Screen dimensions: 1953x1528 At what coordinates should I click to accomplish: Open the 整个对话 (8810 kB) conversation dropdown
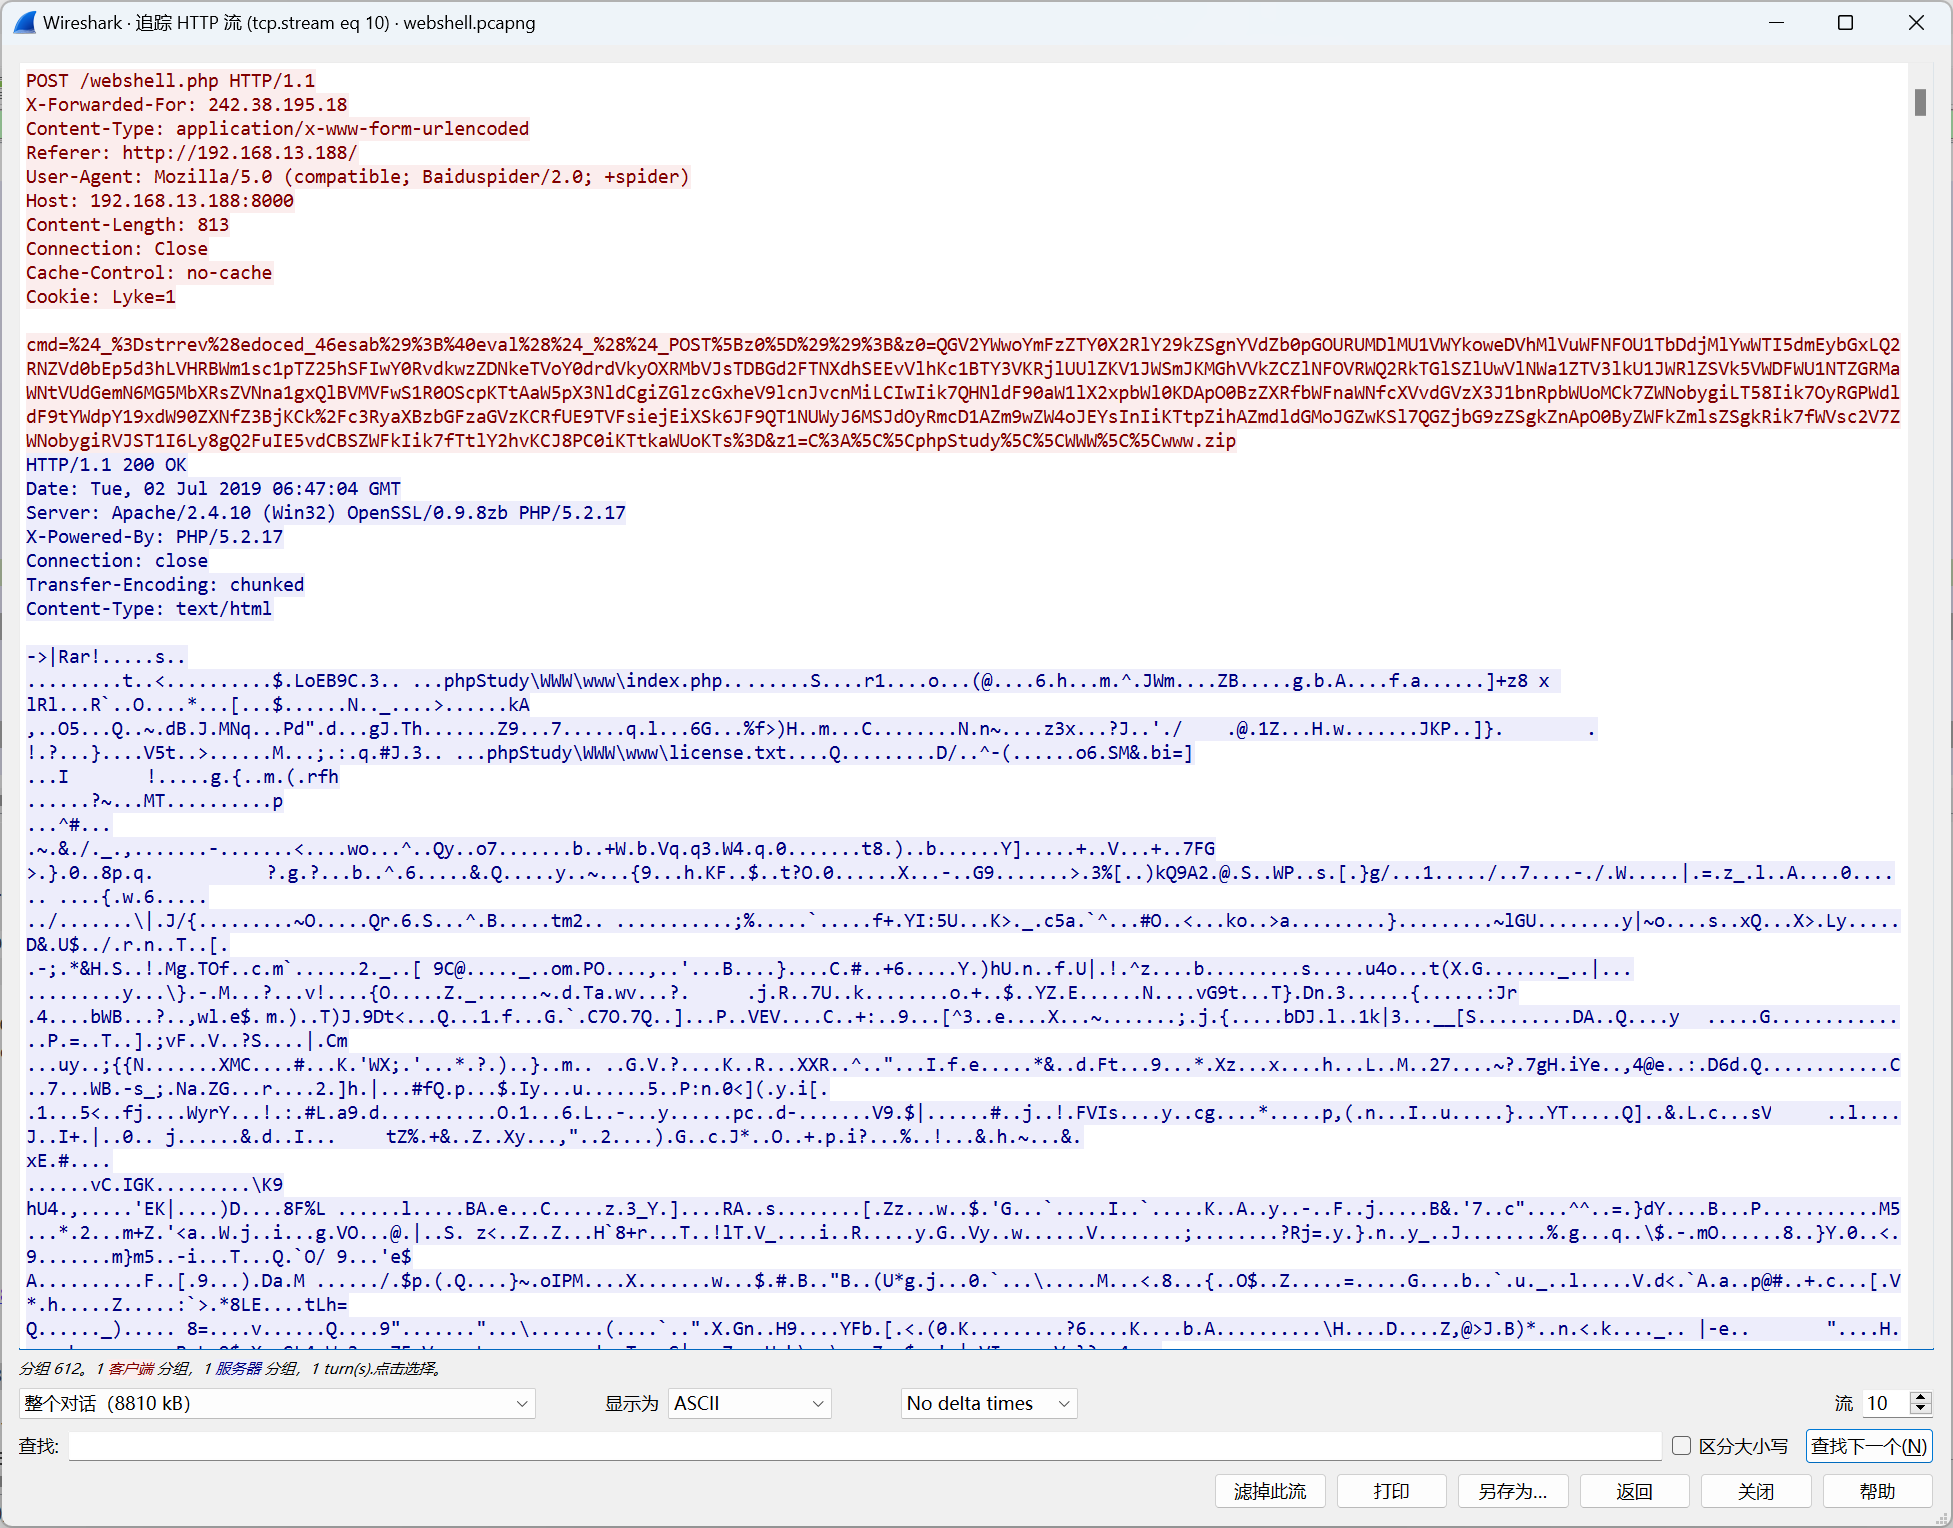pyautogui.click(x=277, y=1403)
